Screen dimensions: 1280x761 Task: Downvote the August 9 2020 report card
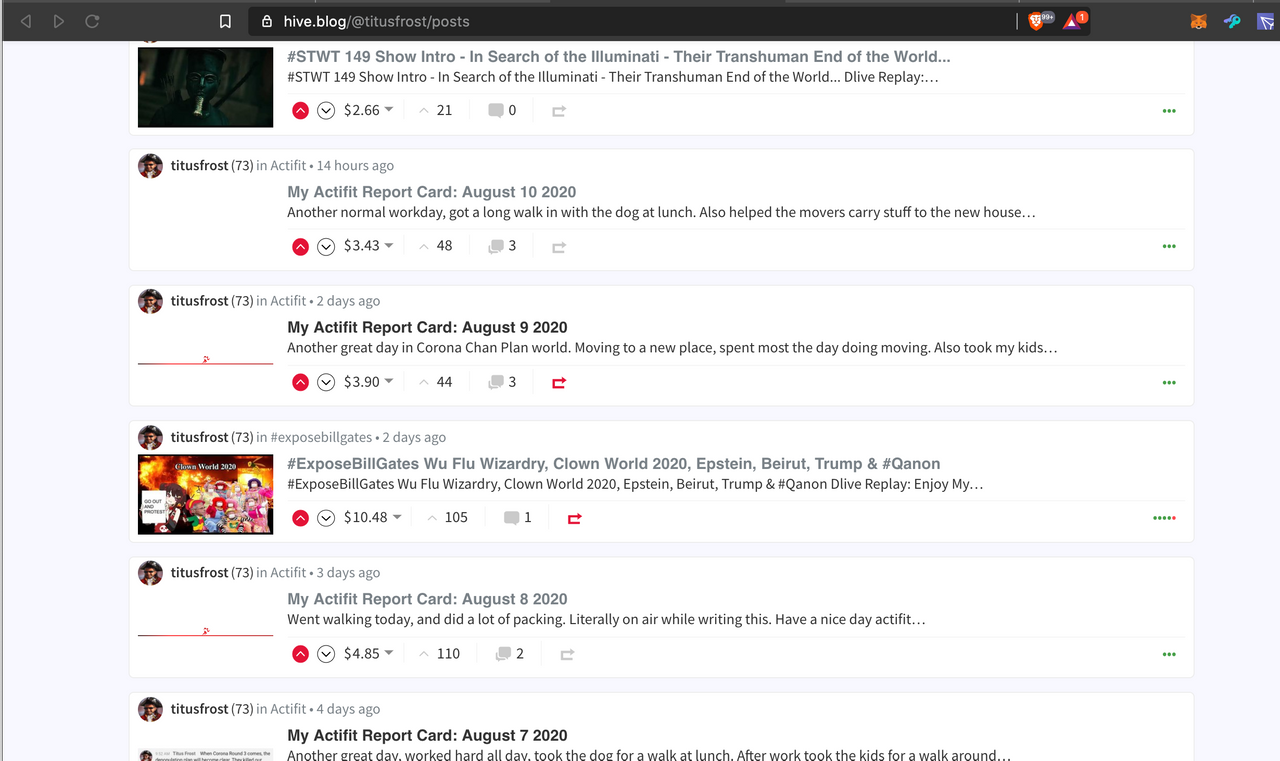pos(325,382)
